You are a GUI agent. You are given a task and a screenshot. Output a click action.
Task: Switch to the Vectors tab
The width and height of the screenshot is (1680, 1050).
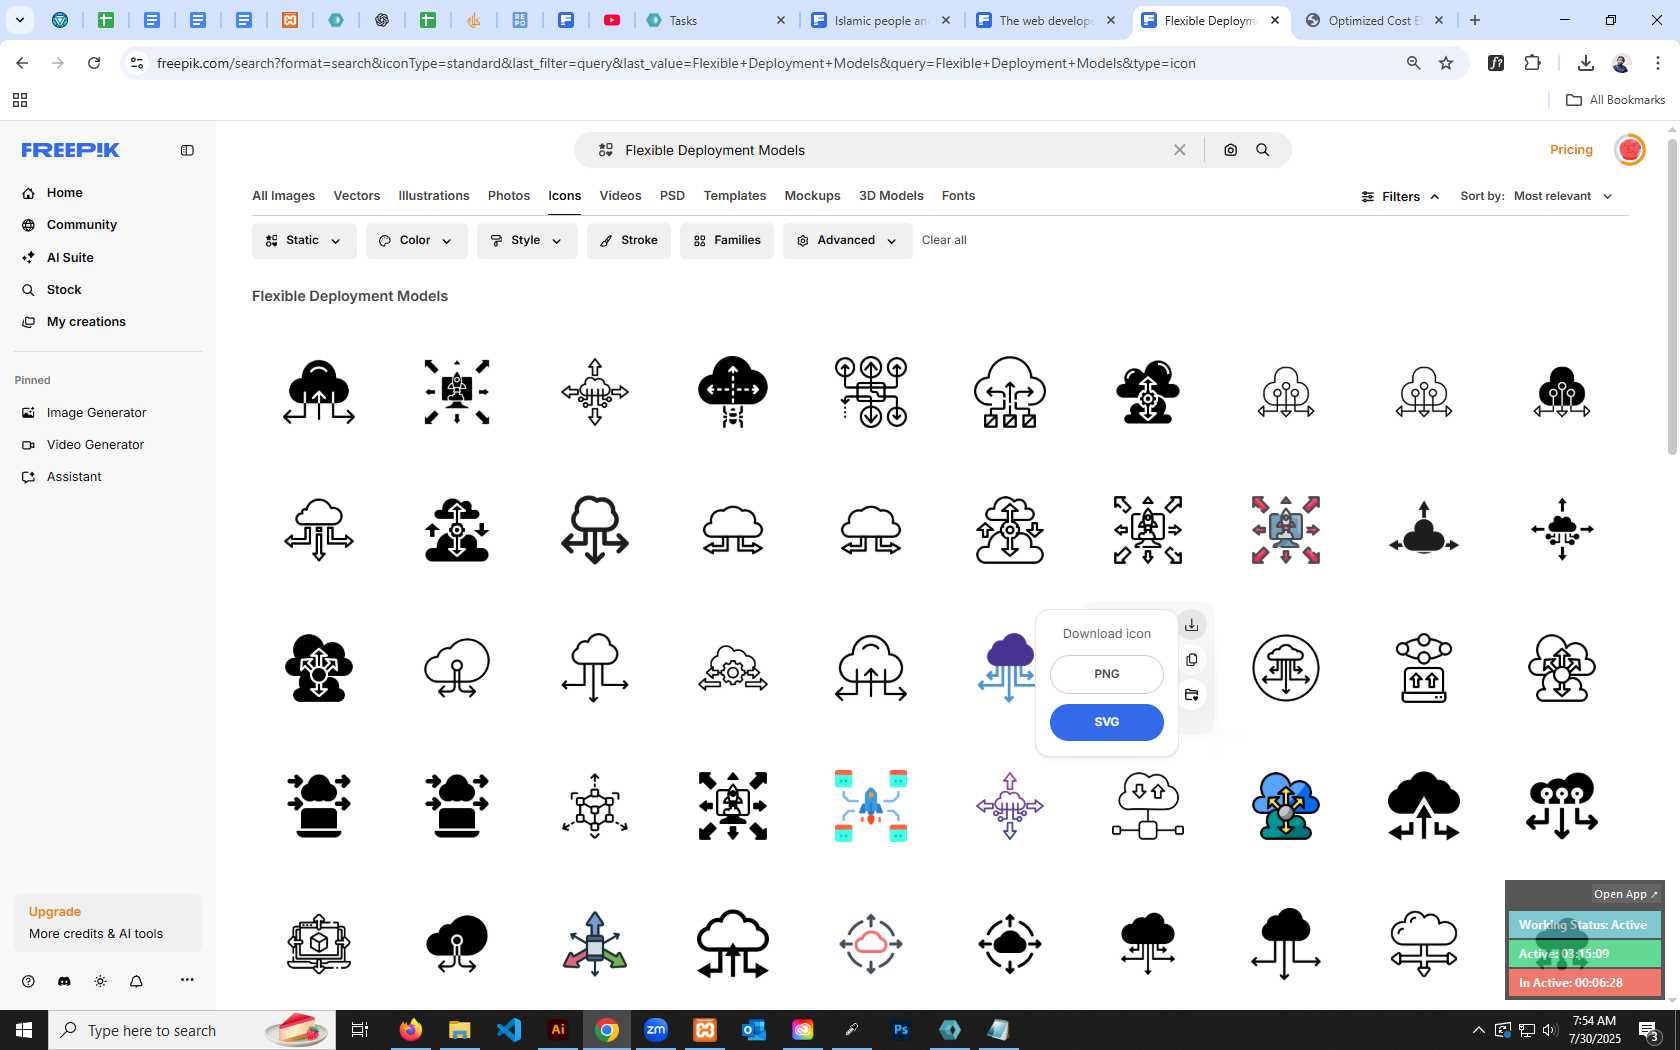[x=357, y=196]
